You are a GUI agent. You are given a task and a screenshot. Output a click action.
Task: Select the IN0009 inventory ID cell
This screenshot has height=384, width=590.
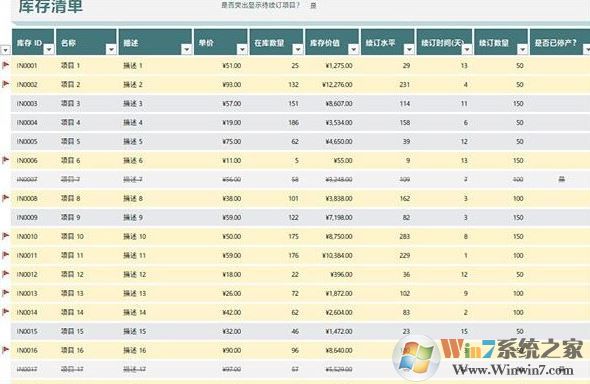point(27,217)
